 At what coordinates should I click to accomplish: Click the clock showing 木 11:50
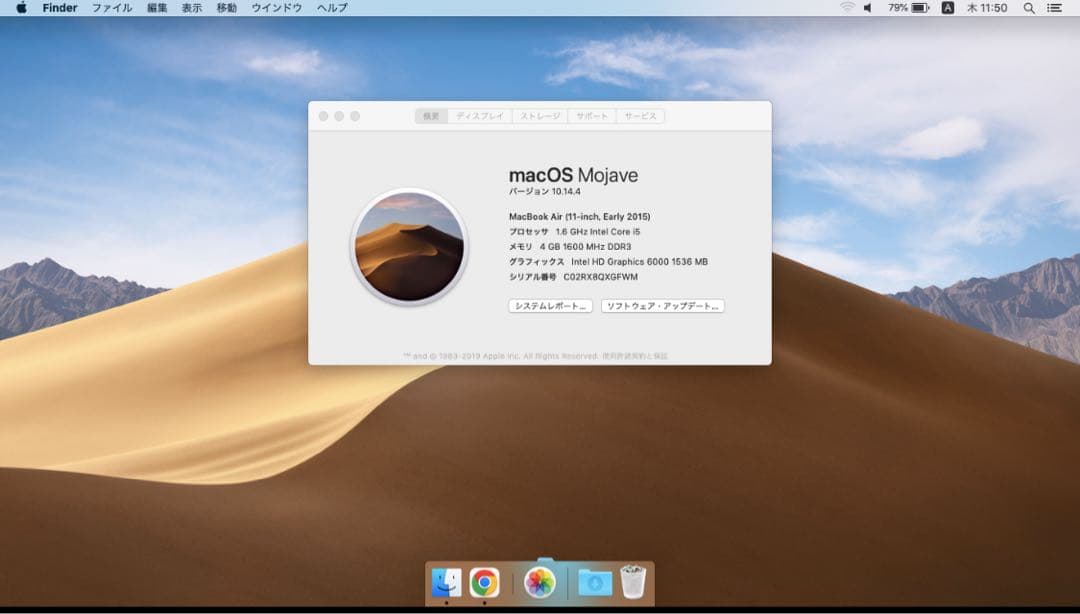point(987,8)
